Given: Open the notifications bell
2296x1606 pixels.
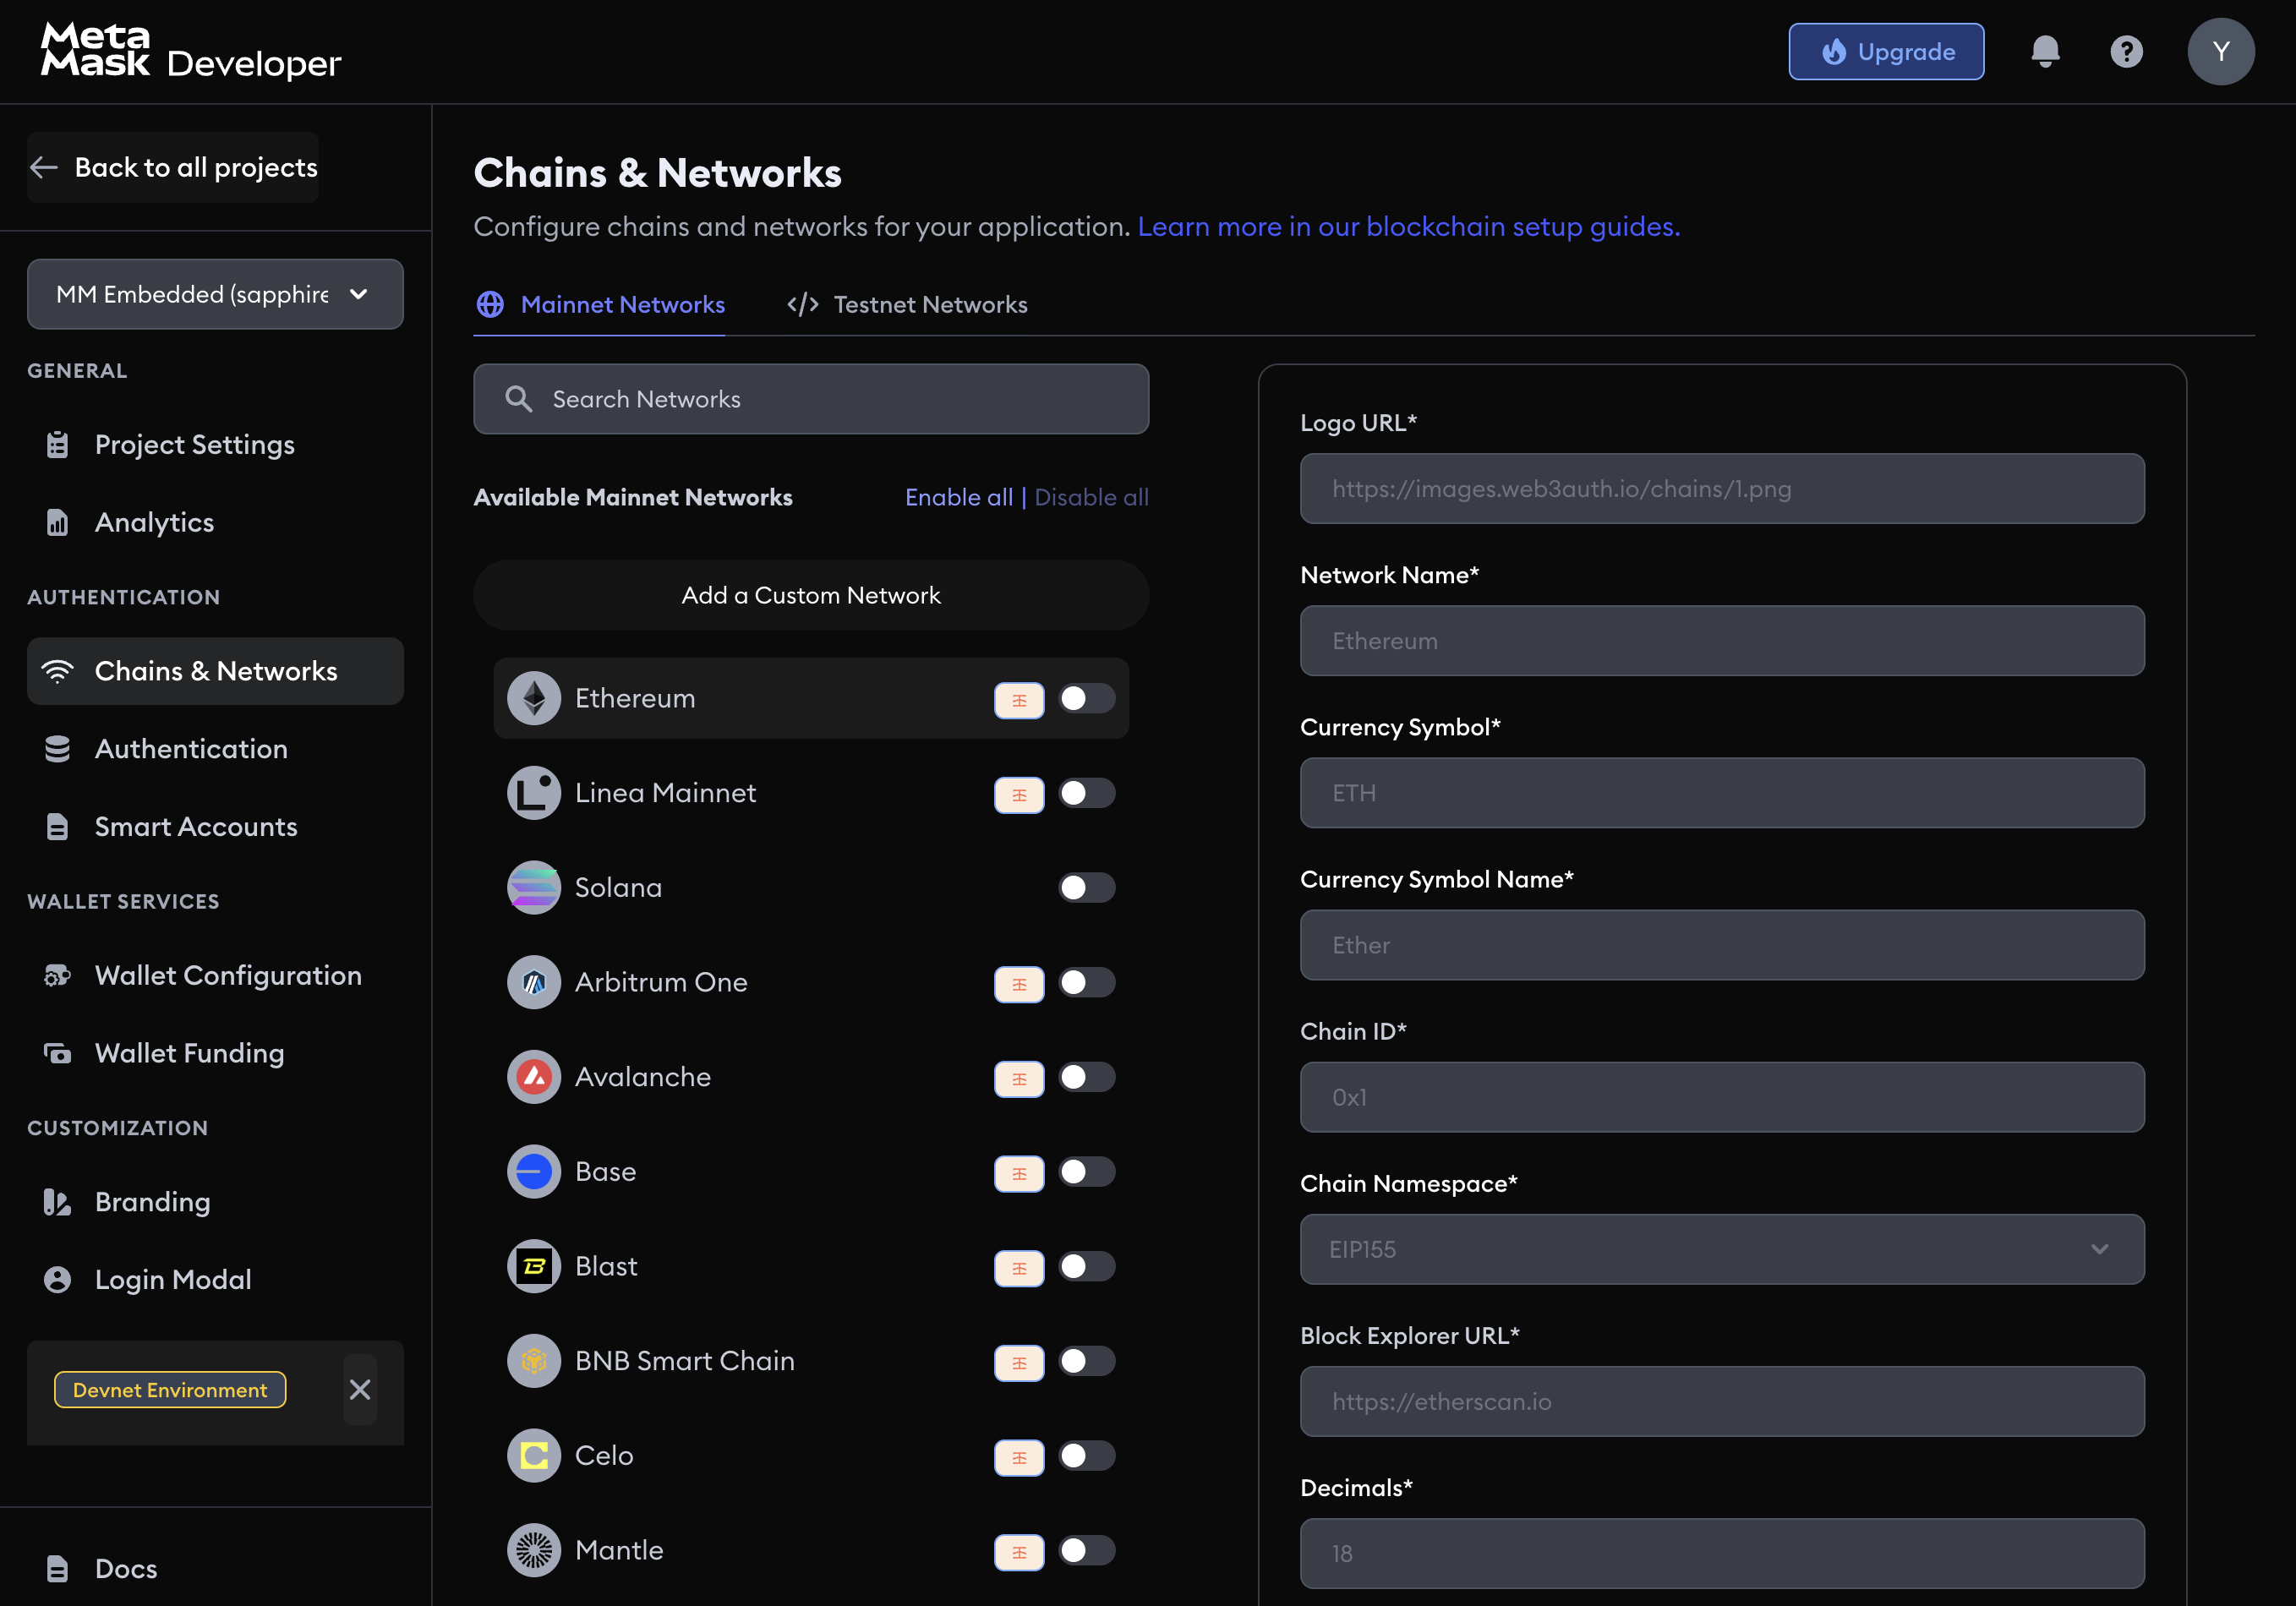Looking at the screenshot, I should (x=2045, y=51).
